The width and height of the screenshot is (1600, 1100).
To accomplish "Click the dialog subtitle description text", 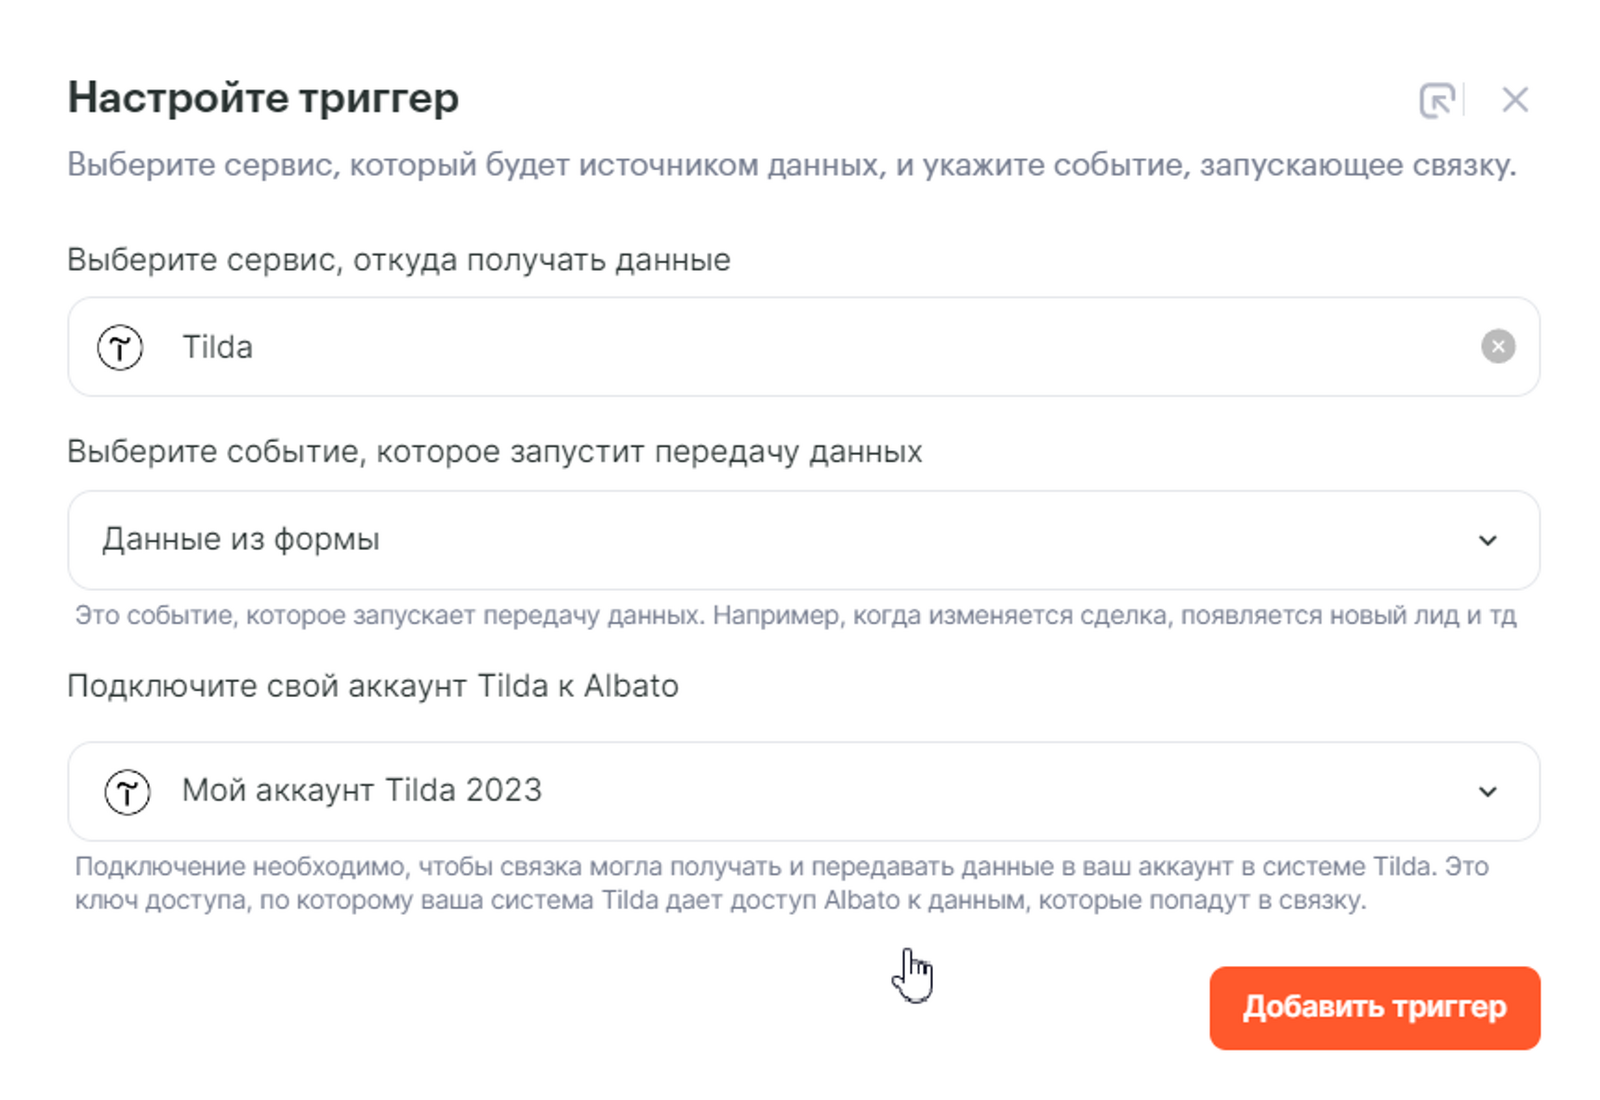I will point(791,165).
